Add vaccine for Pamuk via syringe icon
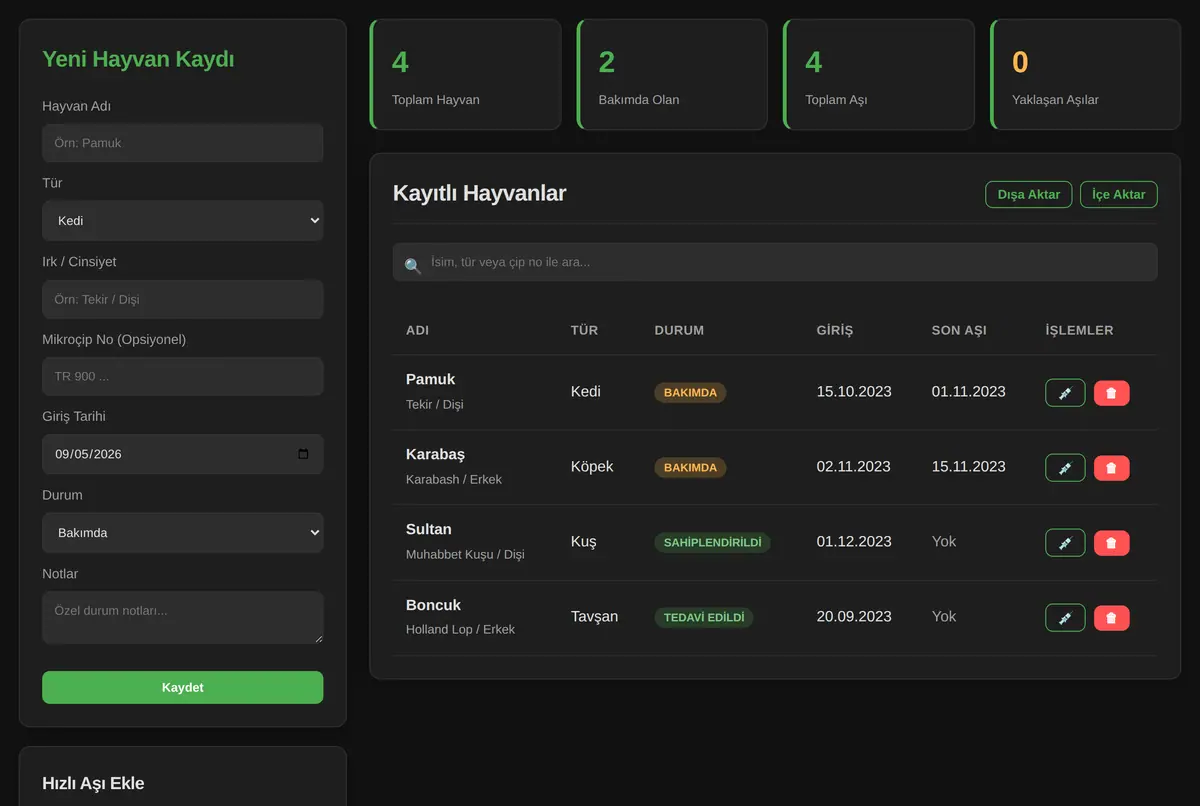This screenshot has height=806, width=1200. [x=1065, y=393]
